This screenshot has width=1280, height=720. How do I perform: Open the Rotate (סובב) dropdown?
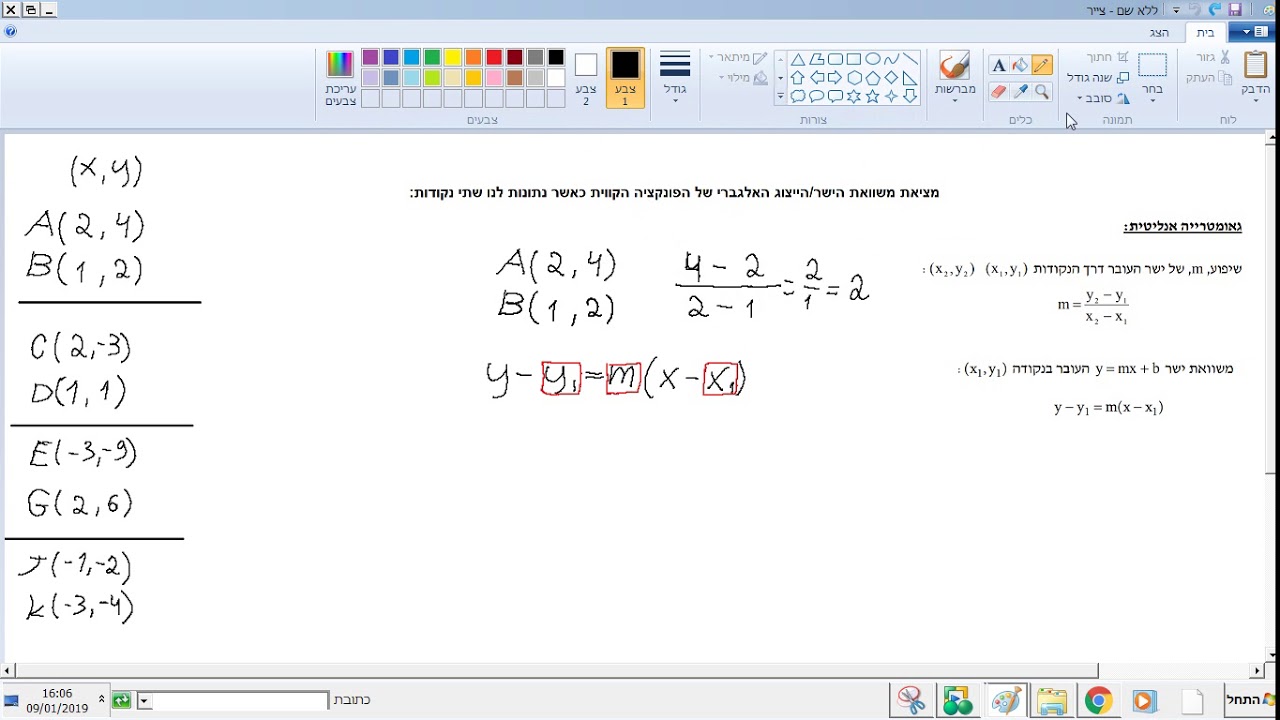(1104, 98)
